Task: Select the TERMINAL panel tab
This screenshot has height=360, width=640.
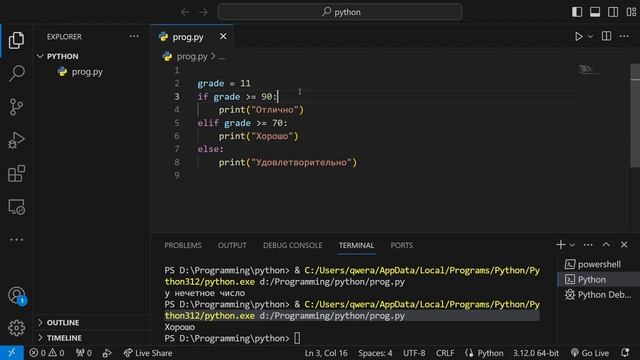Action: 356,245
